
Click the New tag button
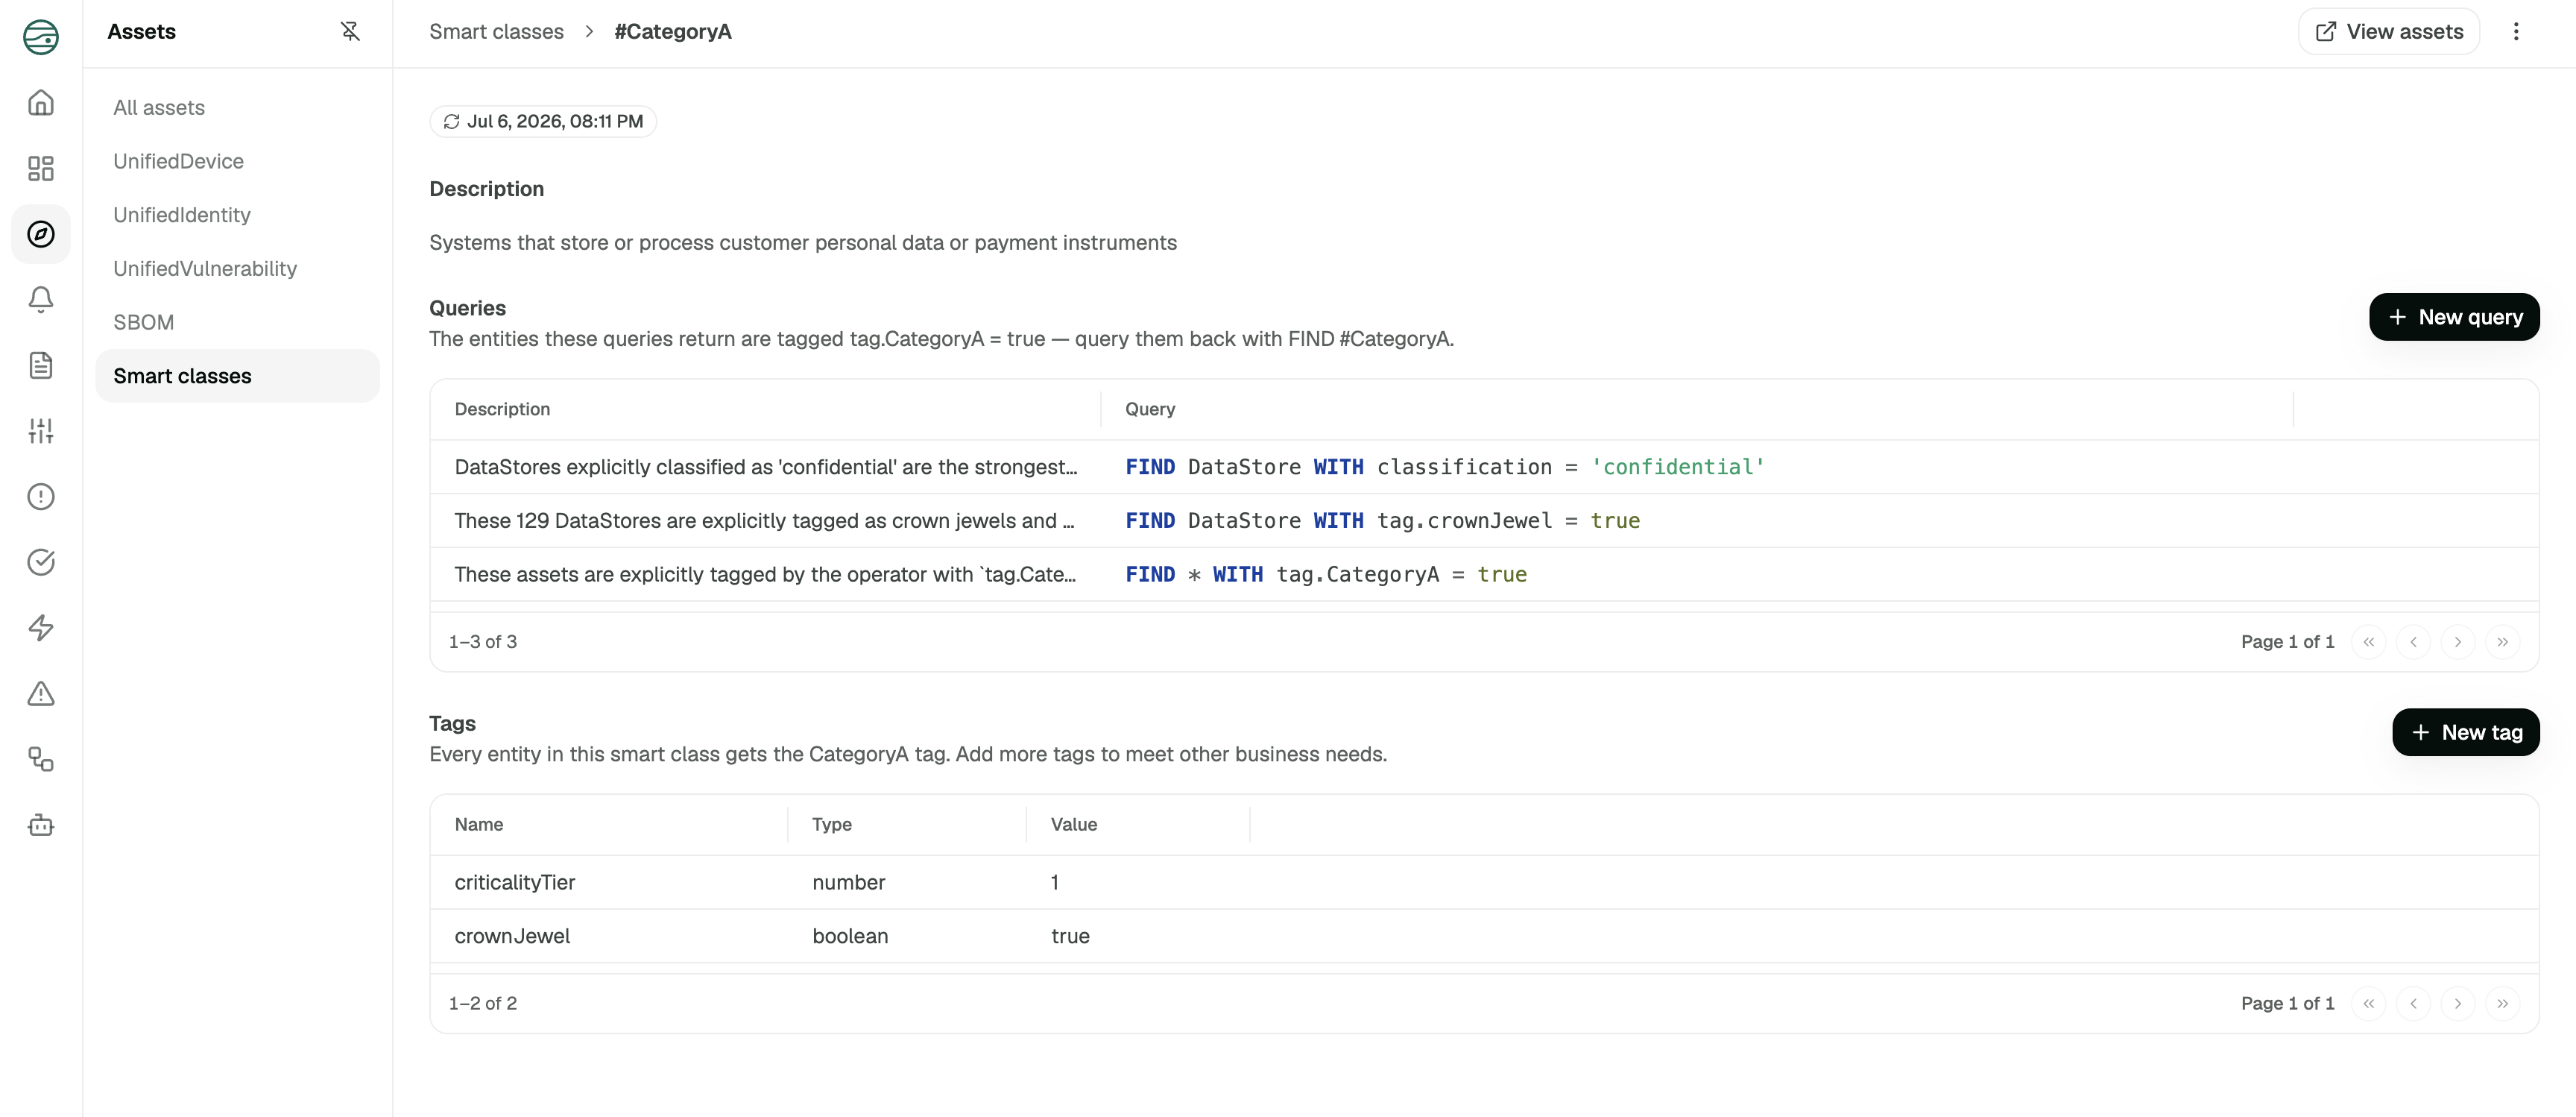pos(2466,733)
